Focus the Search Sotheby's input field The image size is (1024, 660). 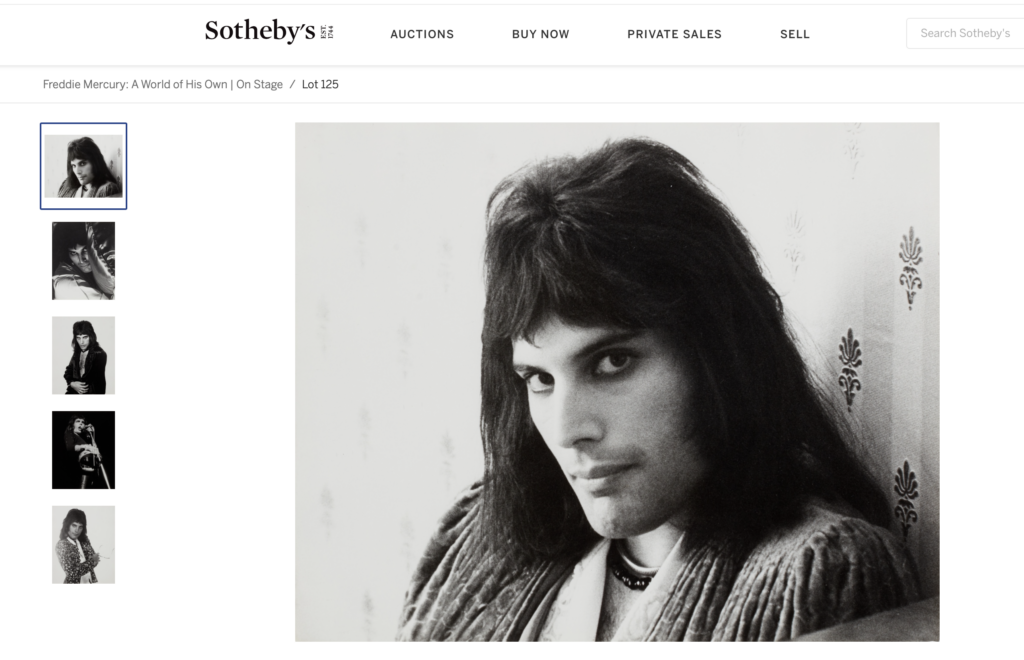tap(965, 33)
